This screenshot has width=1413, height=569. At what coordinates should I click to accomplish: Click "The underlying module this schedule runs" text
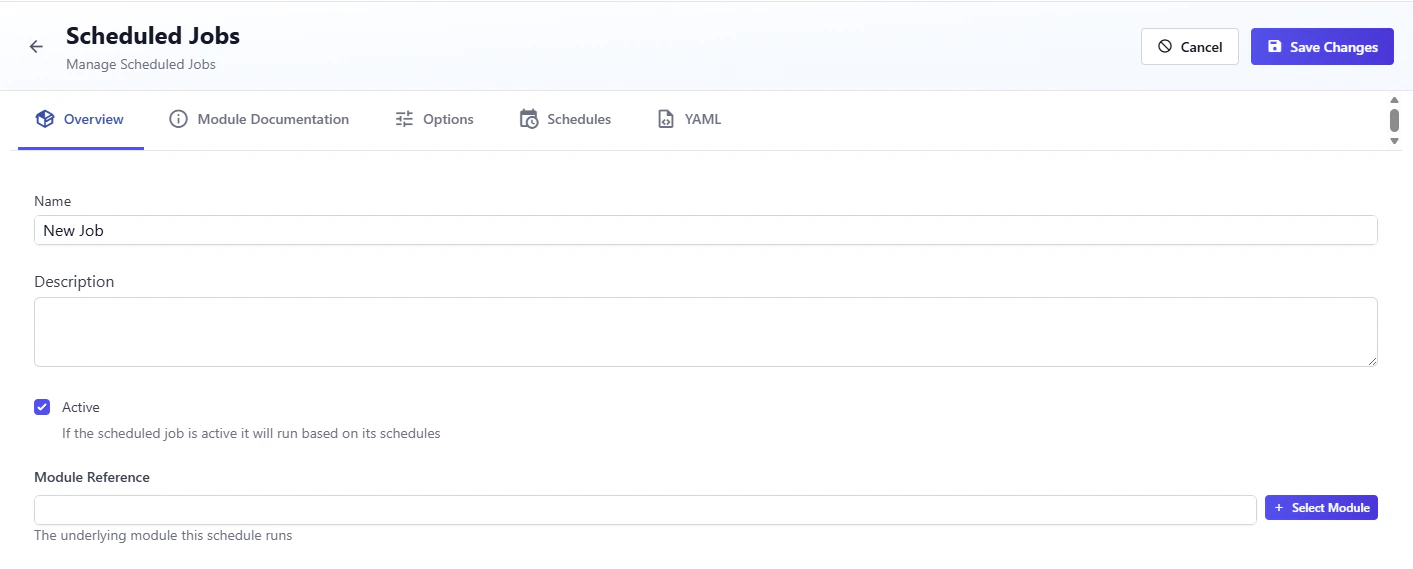163,535
